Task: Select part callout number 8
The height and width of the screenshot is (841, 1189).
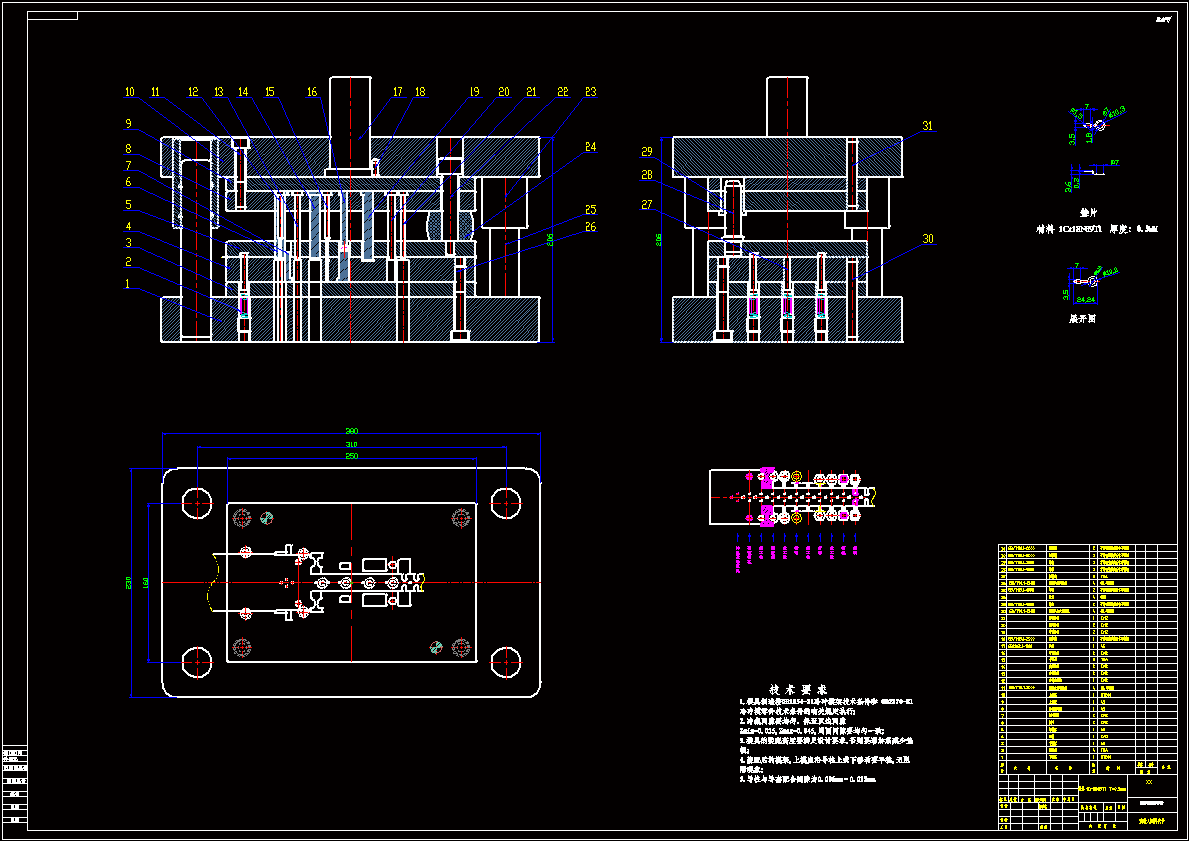Action: click(x=129, y=149)
